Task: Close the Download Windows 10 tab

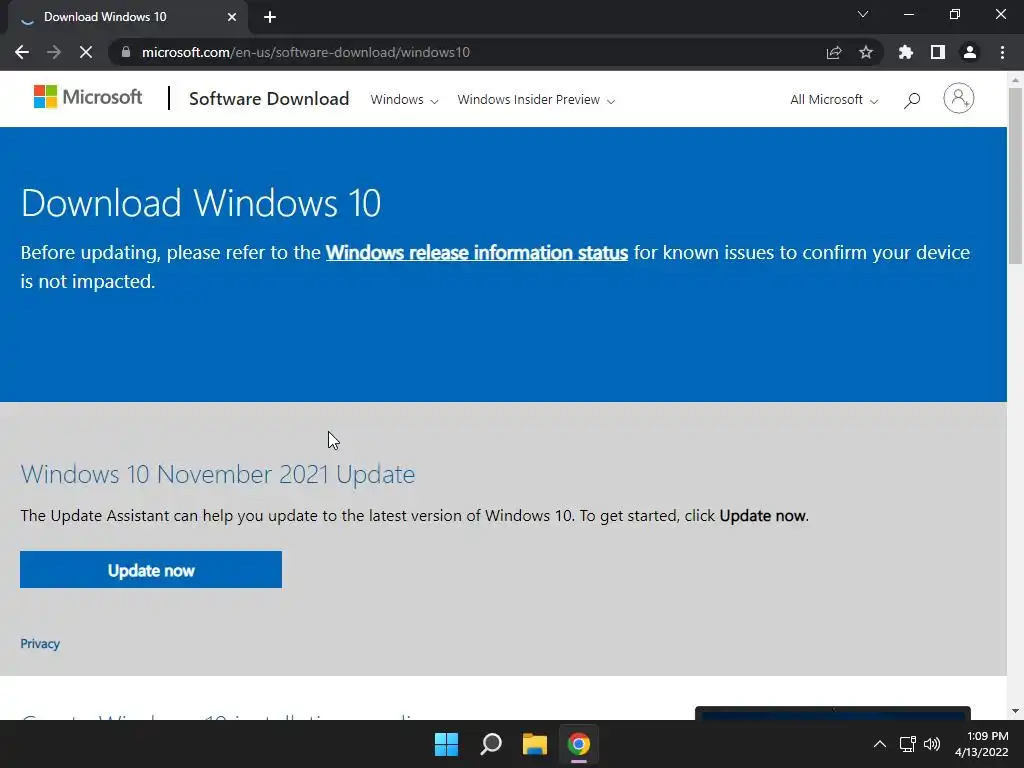Action: click(232, 17)
